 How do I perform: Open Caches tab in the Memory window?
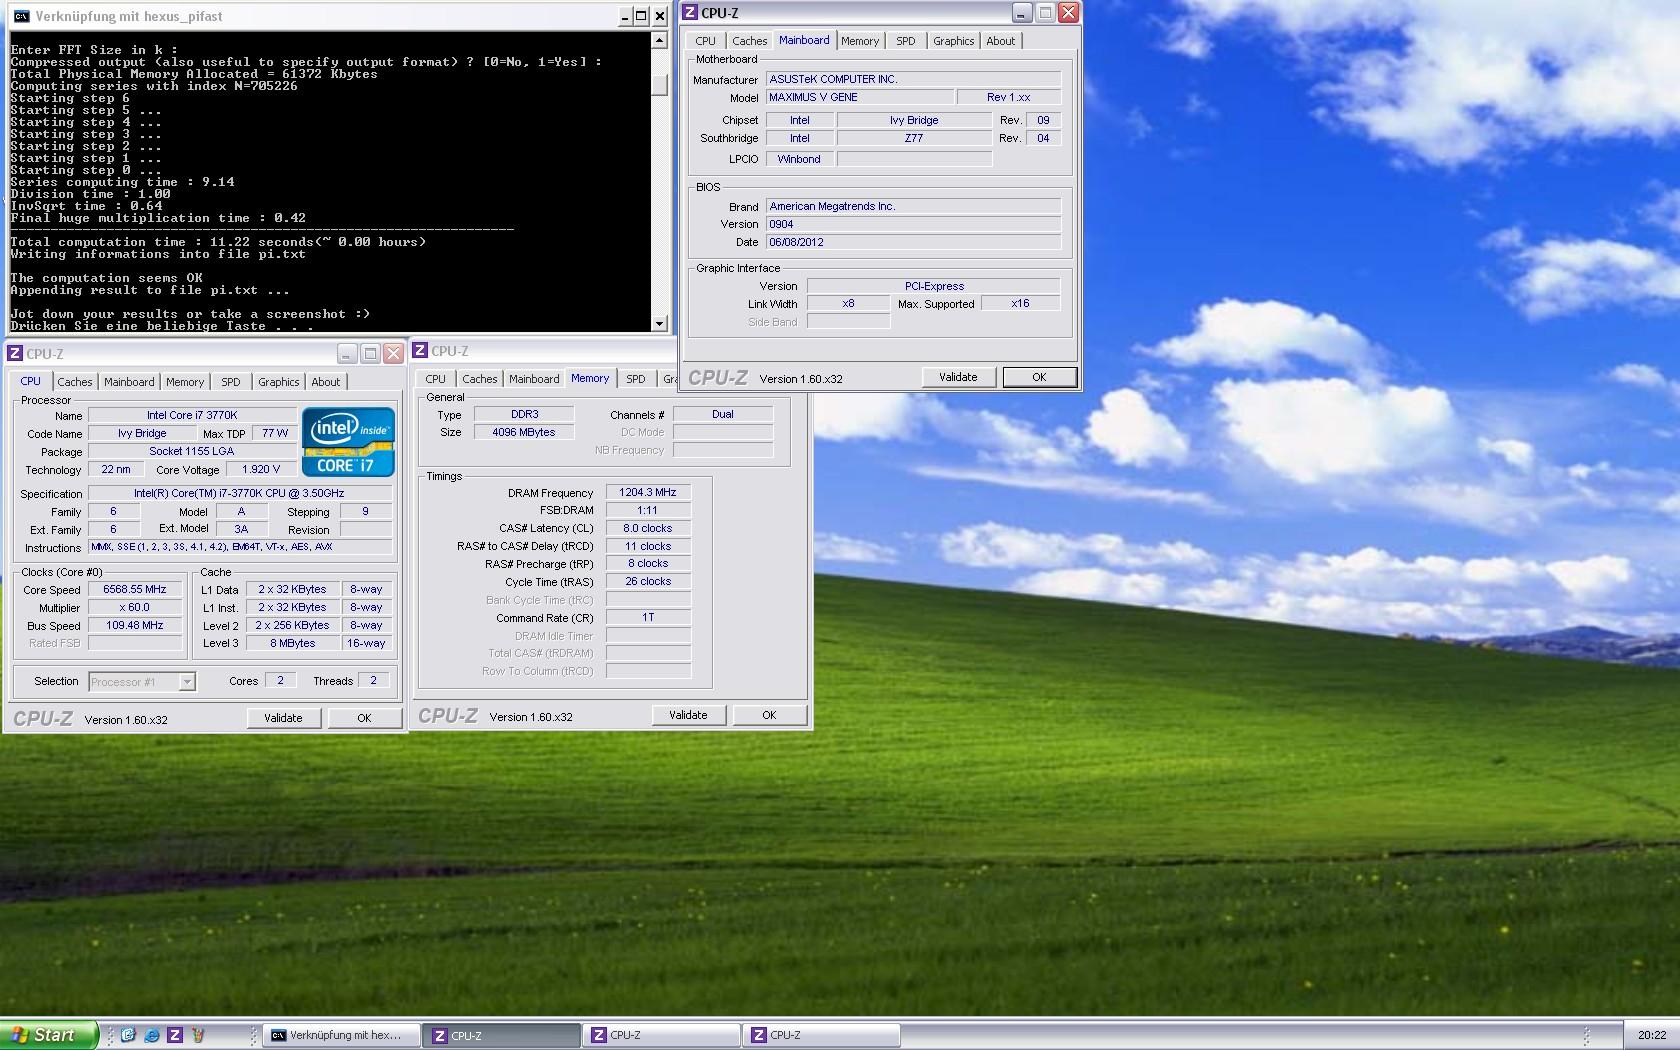coord(479,379)
